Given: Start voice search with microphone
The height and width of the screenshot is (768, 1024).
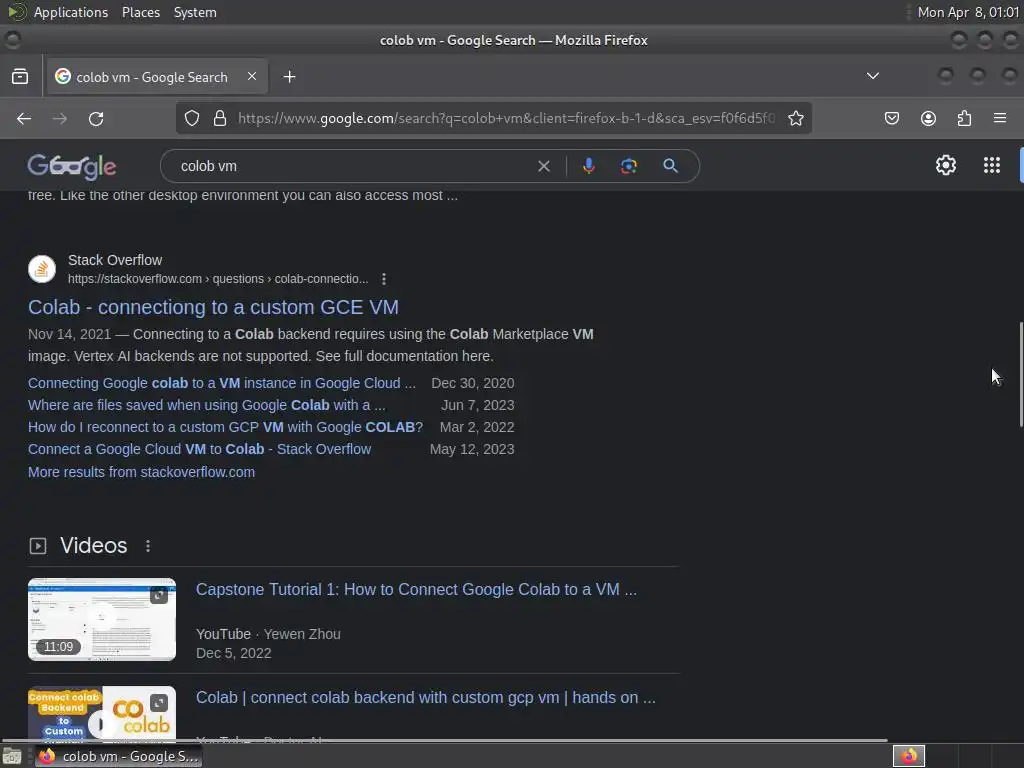Looking at the screenshot, I should tap(588, 166).
